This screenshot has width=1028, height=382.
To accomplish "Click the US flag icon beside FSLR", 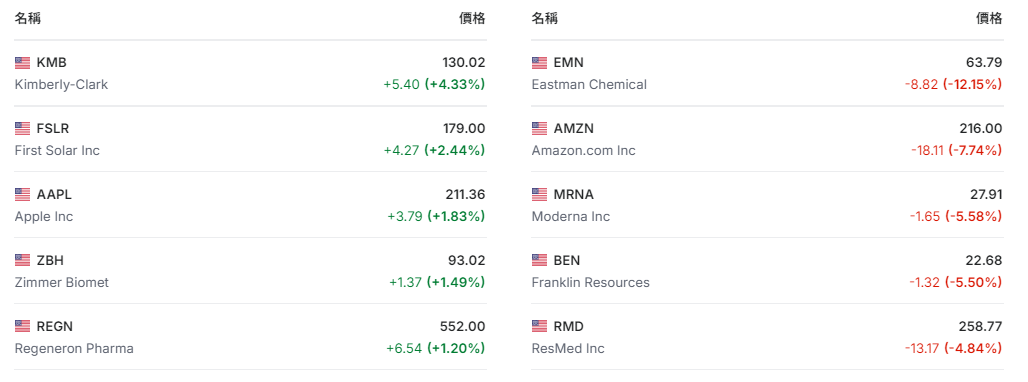I will tap(22, 128).
